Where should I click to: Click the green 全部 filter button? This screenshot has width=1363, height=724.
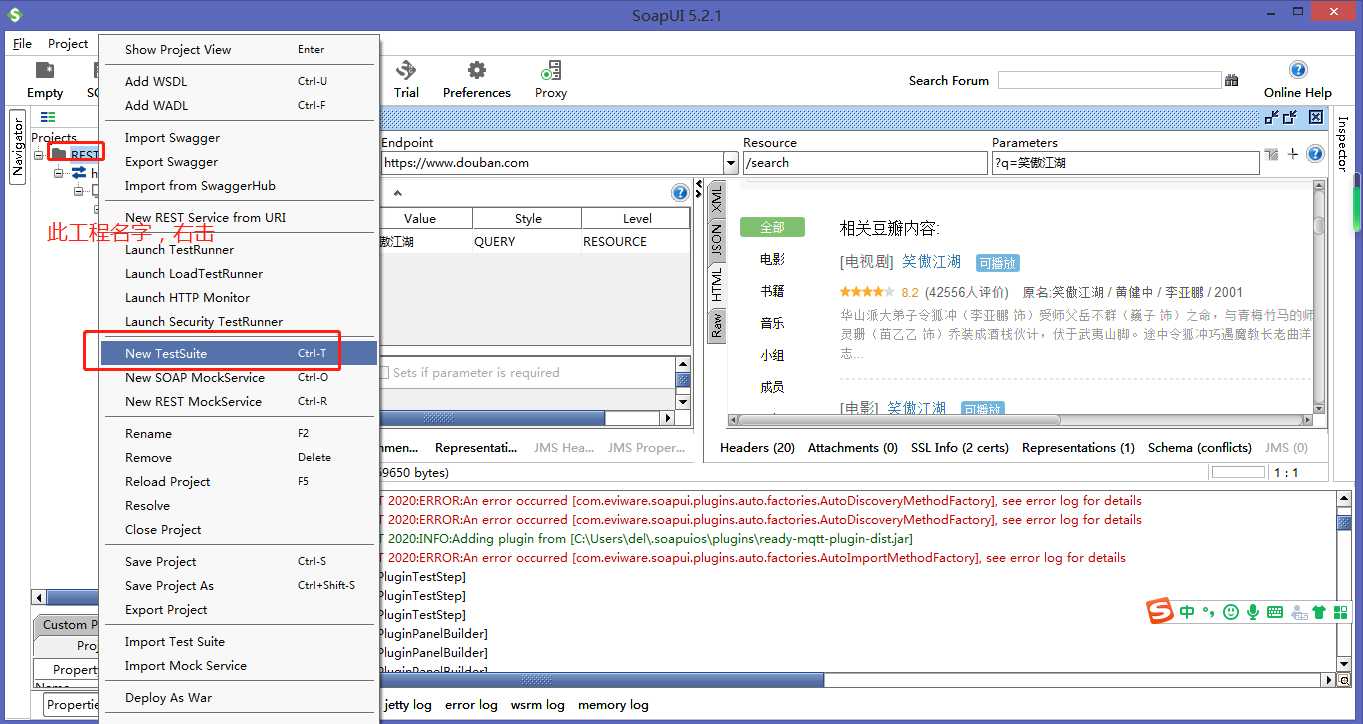[x=772, y=227]
